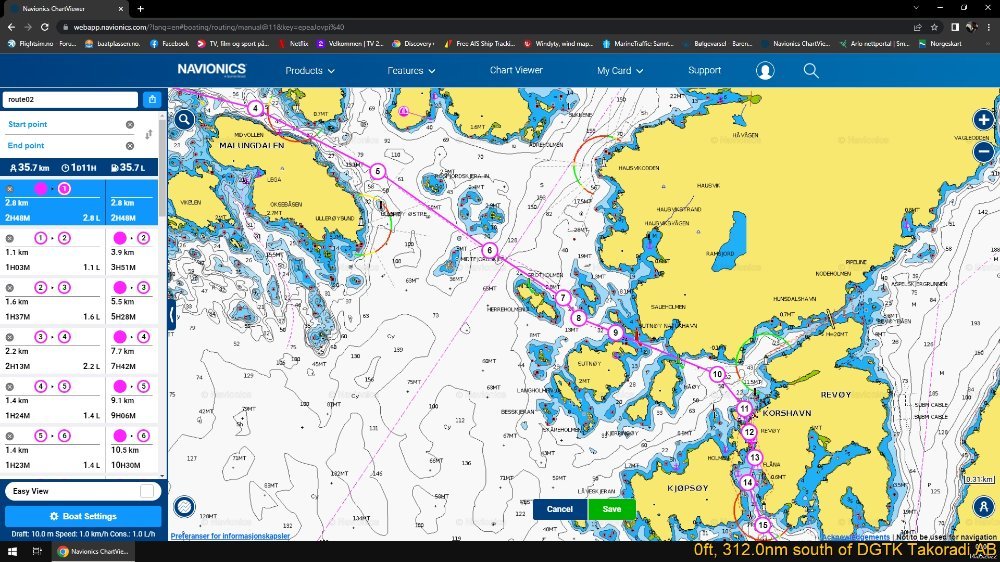
Task: Click Chrome Navionics taskbar button
Action: tap(93, 551)
